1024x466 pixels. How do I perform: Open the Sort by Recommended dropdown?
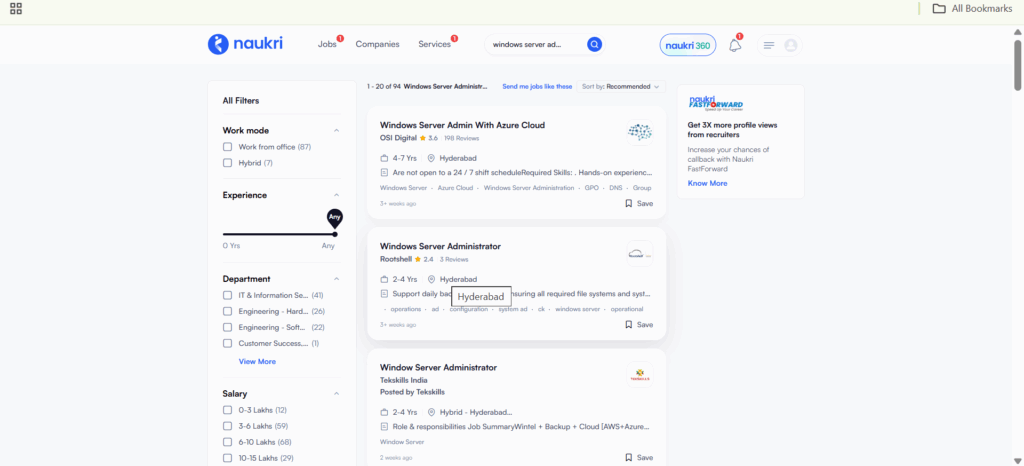point(620,87)
